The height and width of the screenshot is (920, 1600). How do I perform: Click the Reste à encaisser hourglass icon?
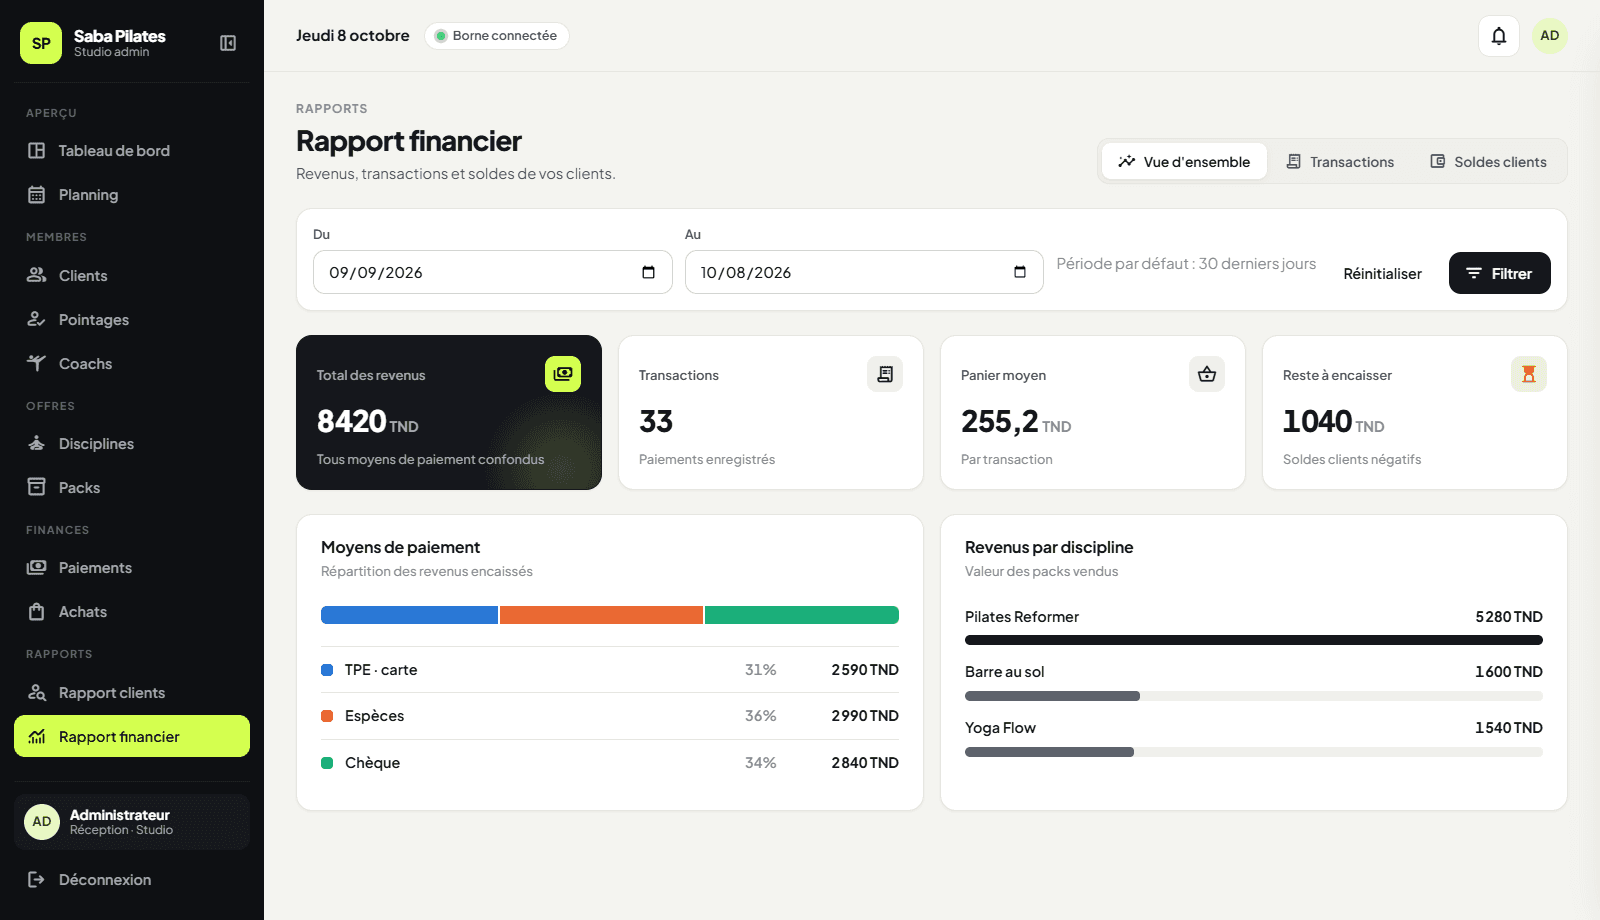click(x=1529, y=374)
